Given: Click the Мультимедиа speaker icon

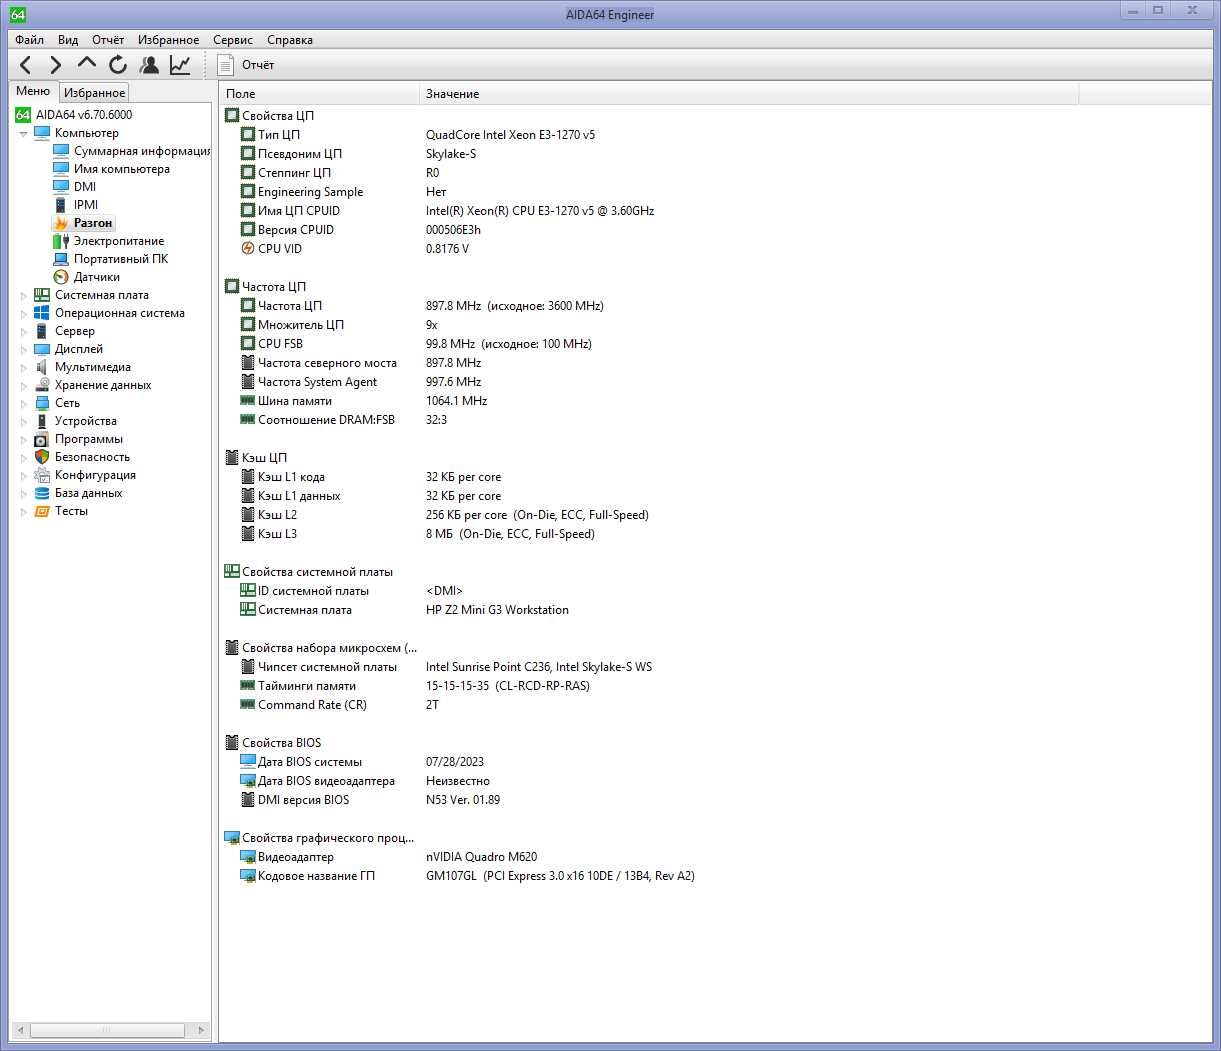Looking at the screenshot, I should pos(42,367).
